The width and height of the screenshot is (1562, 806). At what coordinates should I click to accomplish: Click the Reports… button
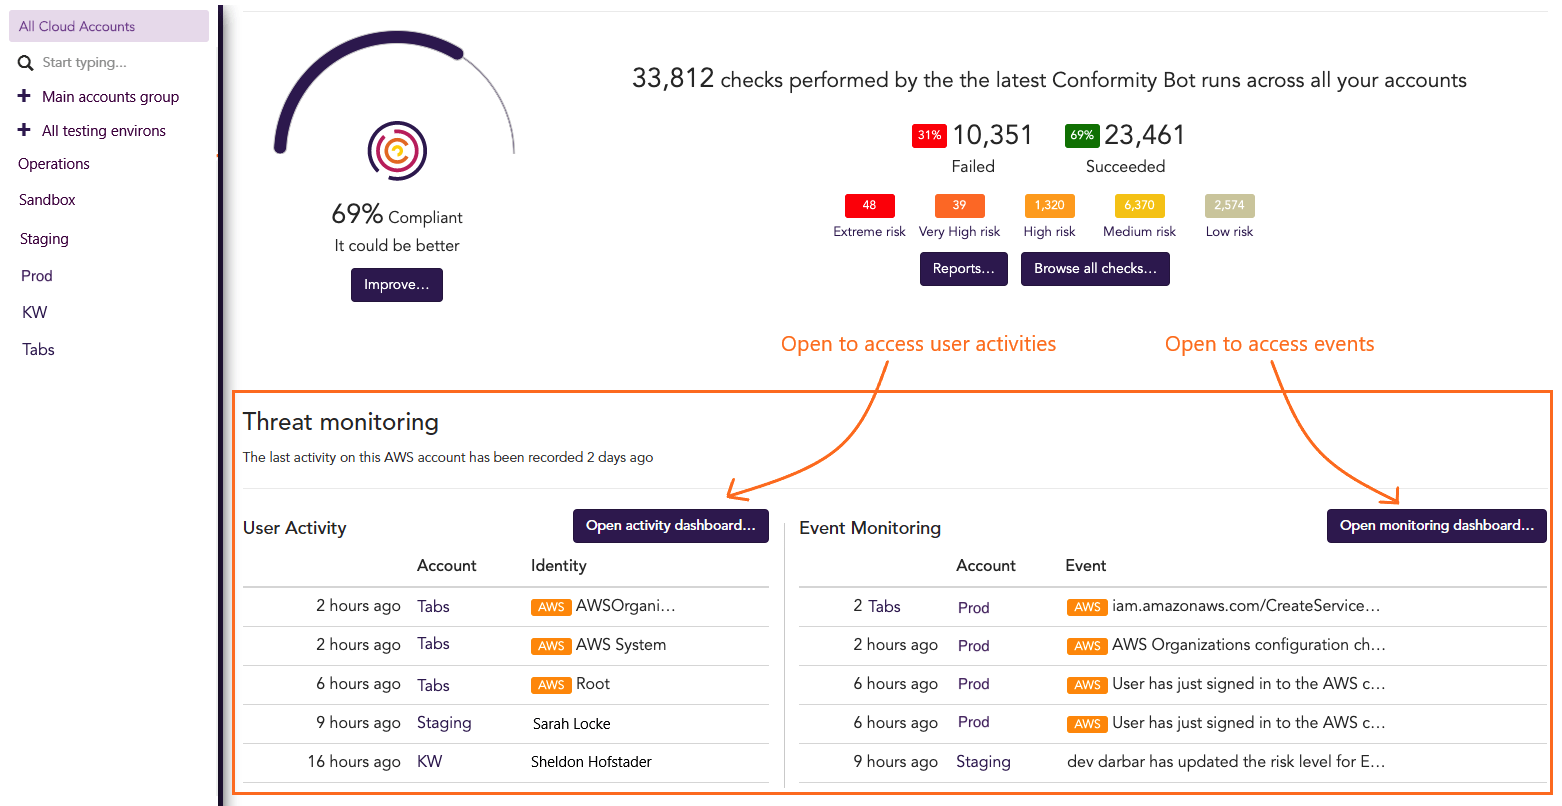click(964, 269)
